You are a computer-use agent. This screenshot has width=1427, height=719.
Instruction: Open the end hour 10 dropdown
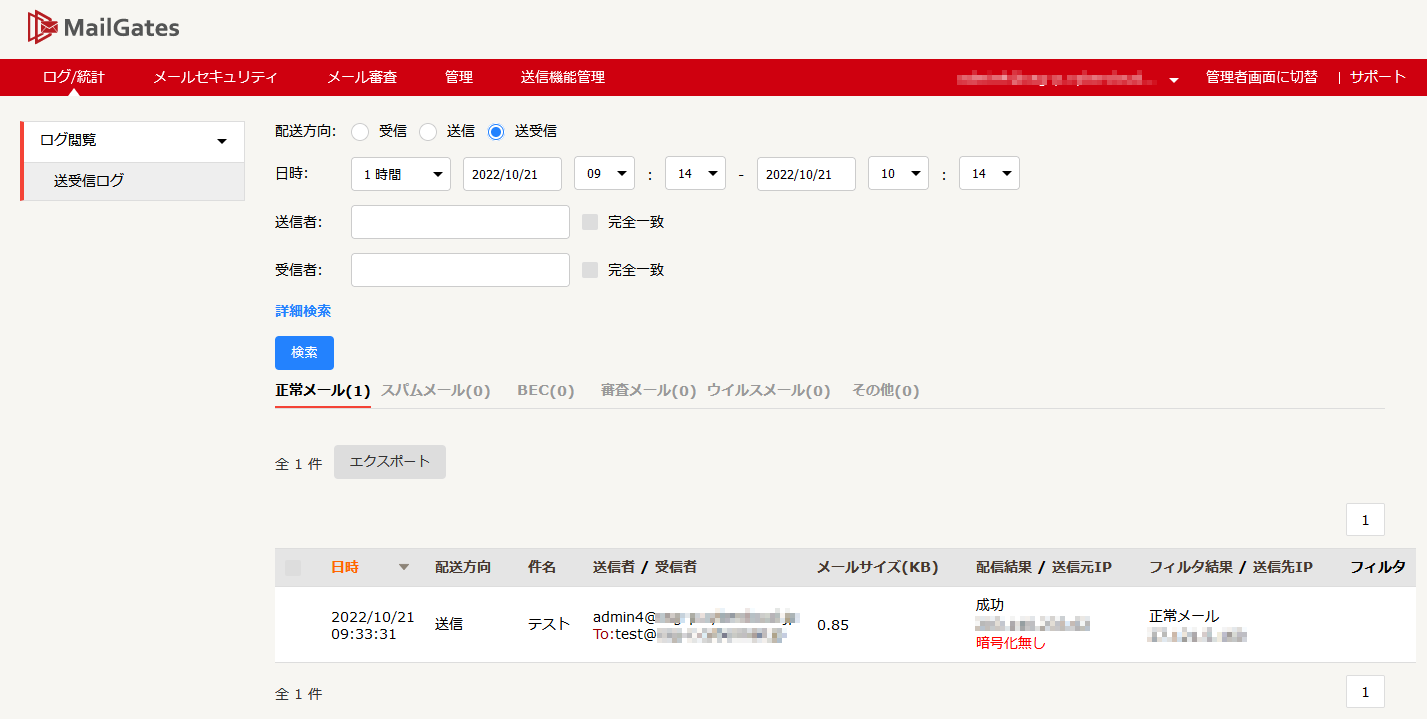click(899, 174)
